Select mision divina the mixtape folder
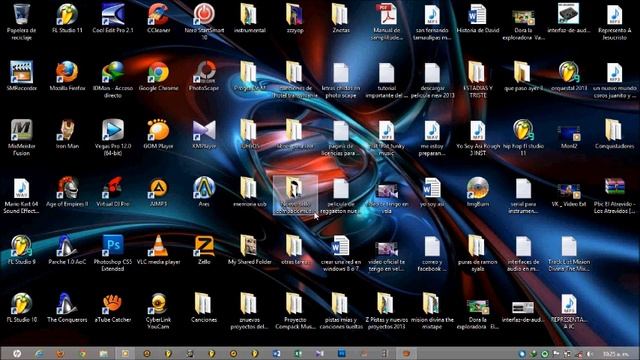This screenshot has width=640, height=360. tap(432, 311)
